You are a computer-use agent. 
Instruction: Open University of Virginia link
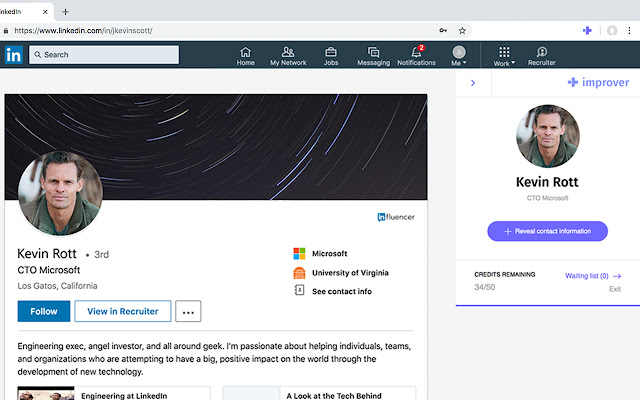point(350,273)
